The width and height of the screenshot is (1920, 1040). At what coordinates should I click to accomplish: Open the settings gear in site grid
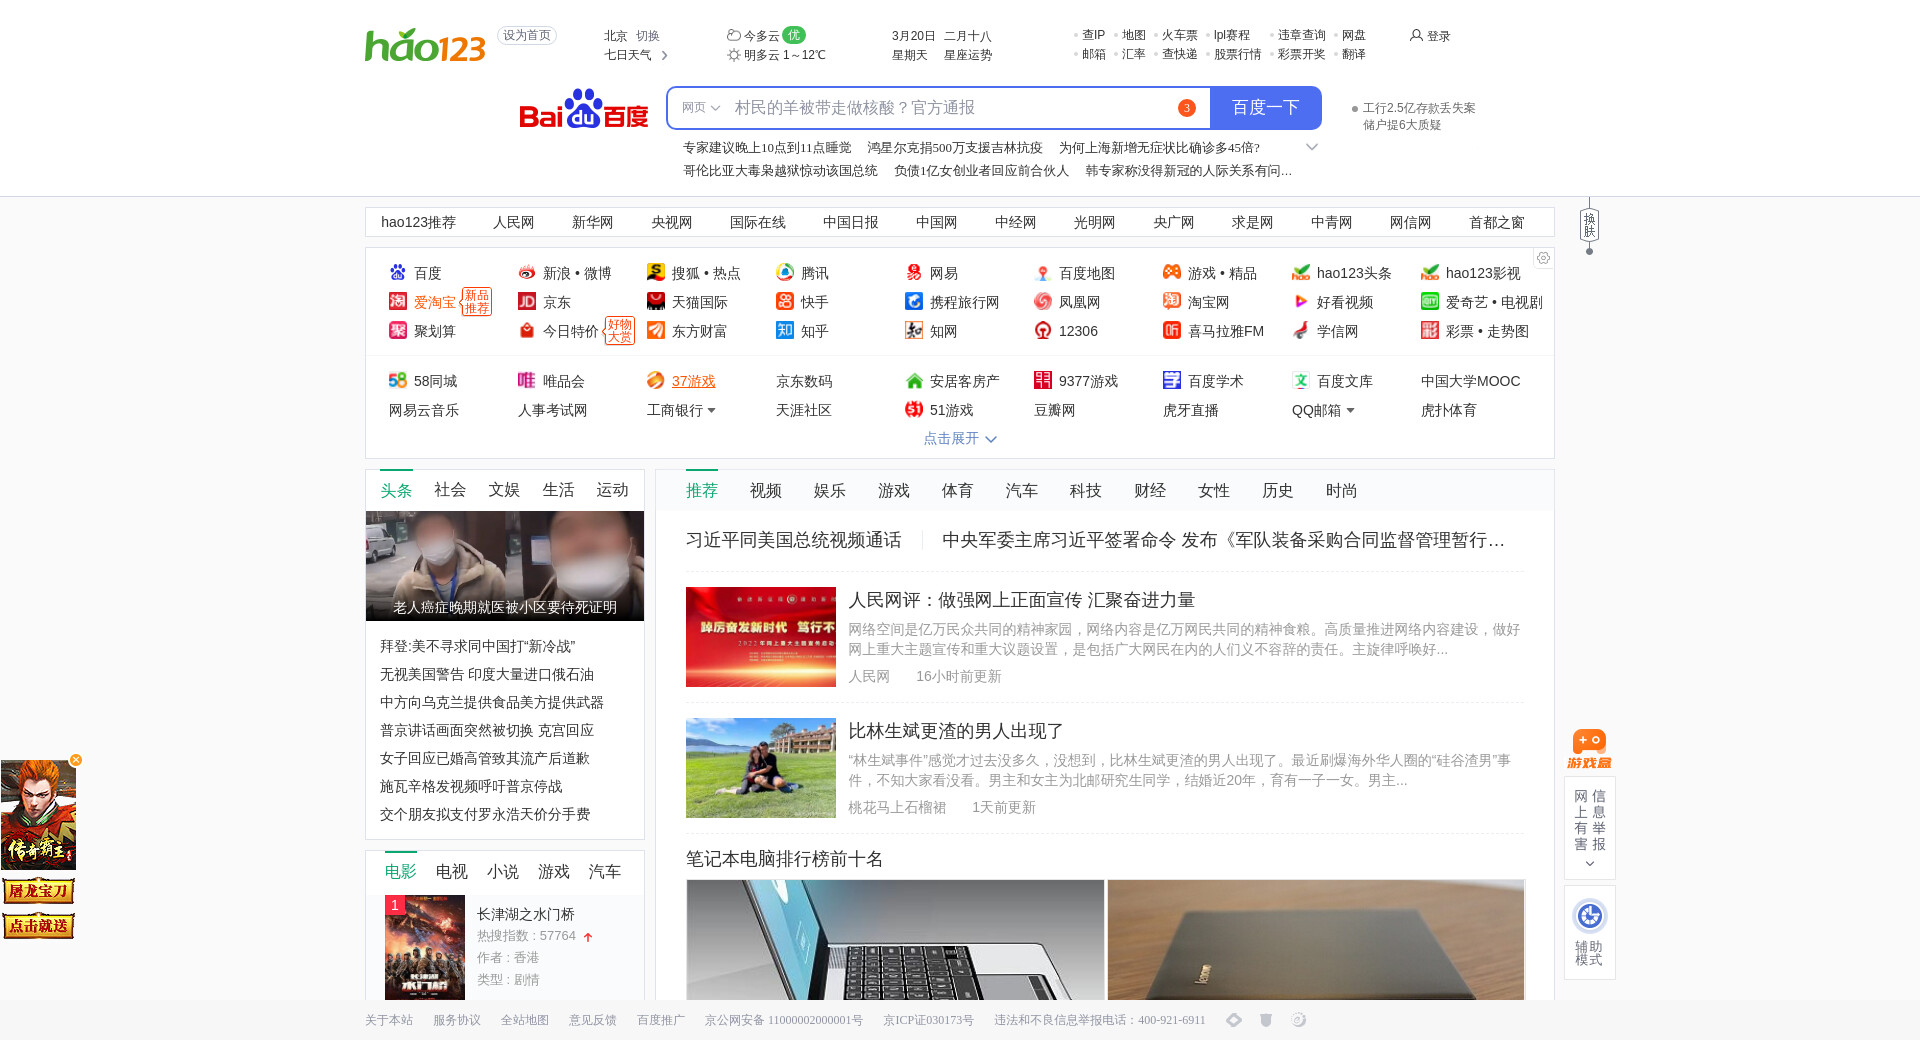pyautogui.click(x=1543, y=258)
